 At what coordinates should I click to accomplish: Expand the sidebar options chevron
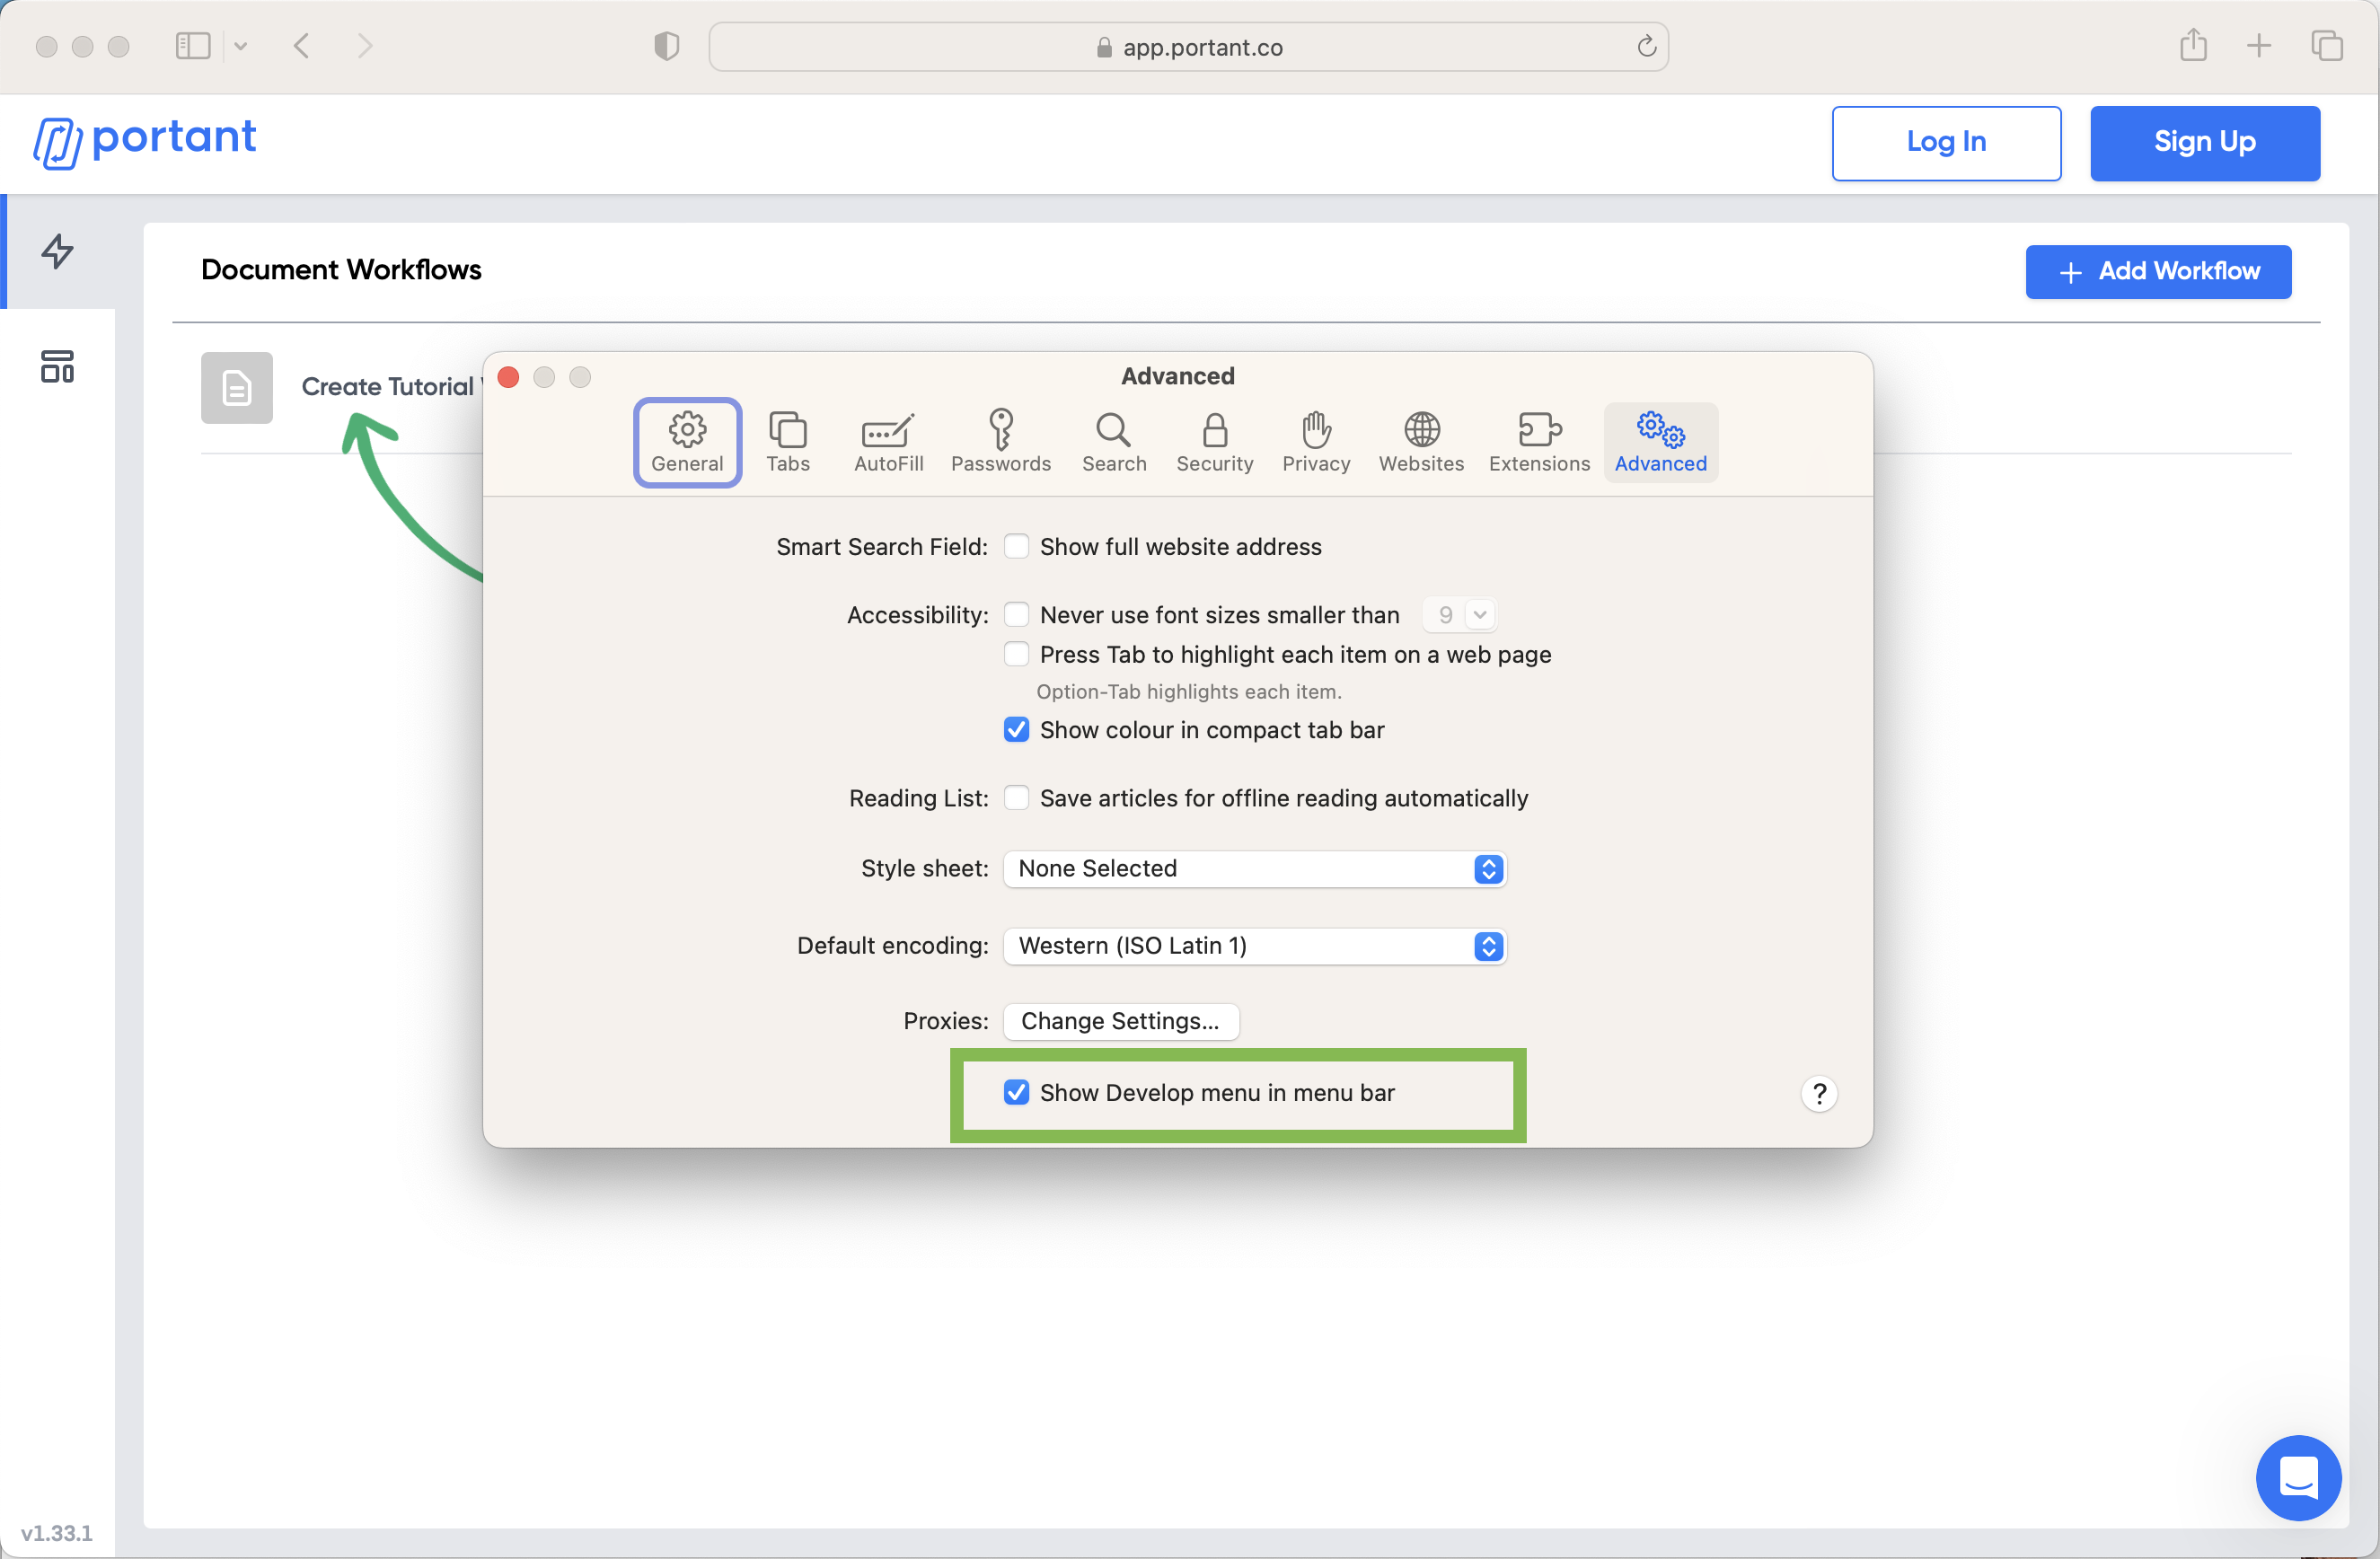[241, 46]
